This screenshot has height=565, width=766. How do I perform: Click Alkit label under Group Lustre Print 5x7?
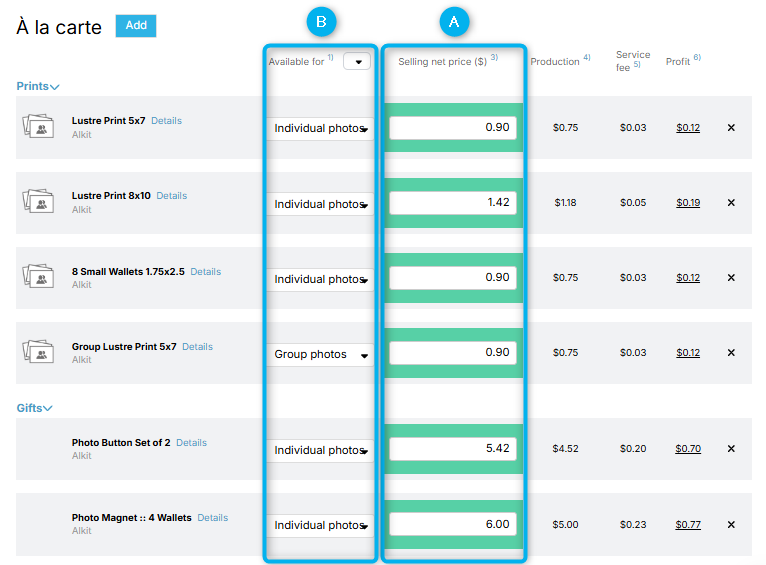[82, 360]
